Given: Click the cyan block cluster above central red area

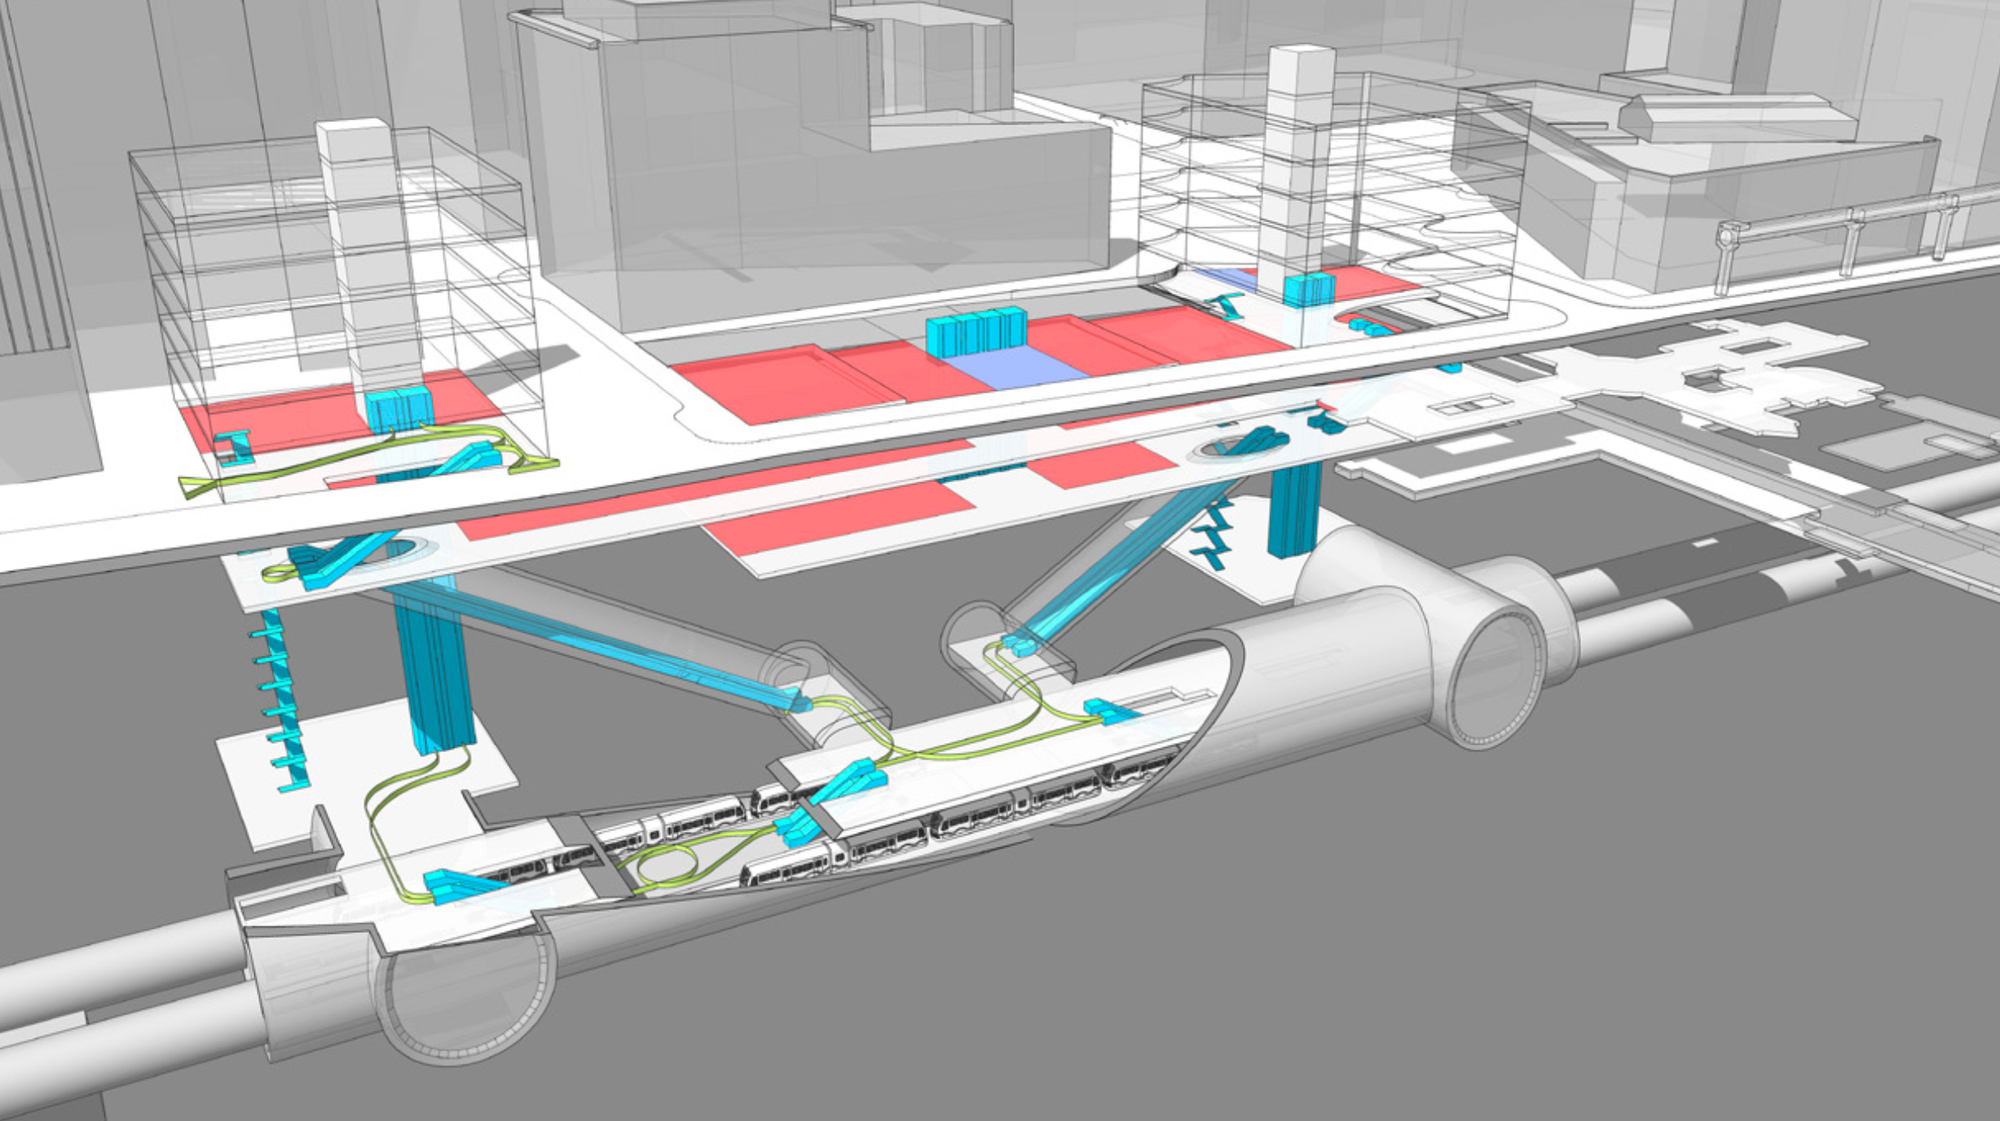Looking at the screenshot, I should coord(975,332).
